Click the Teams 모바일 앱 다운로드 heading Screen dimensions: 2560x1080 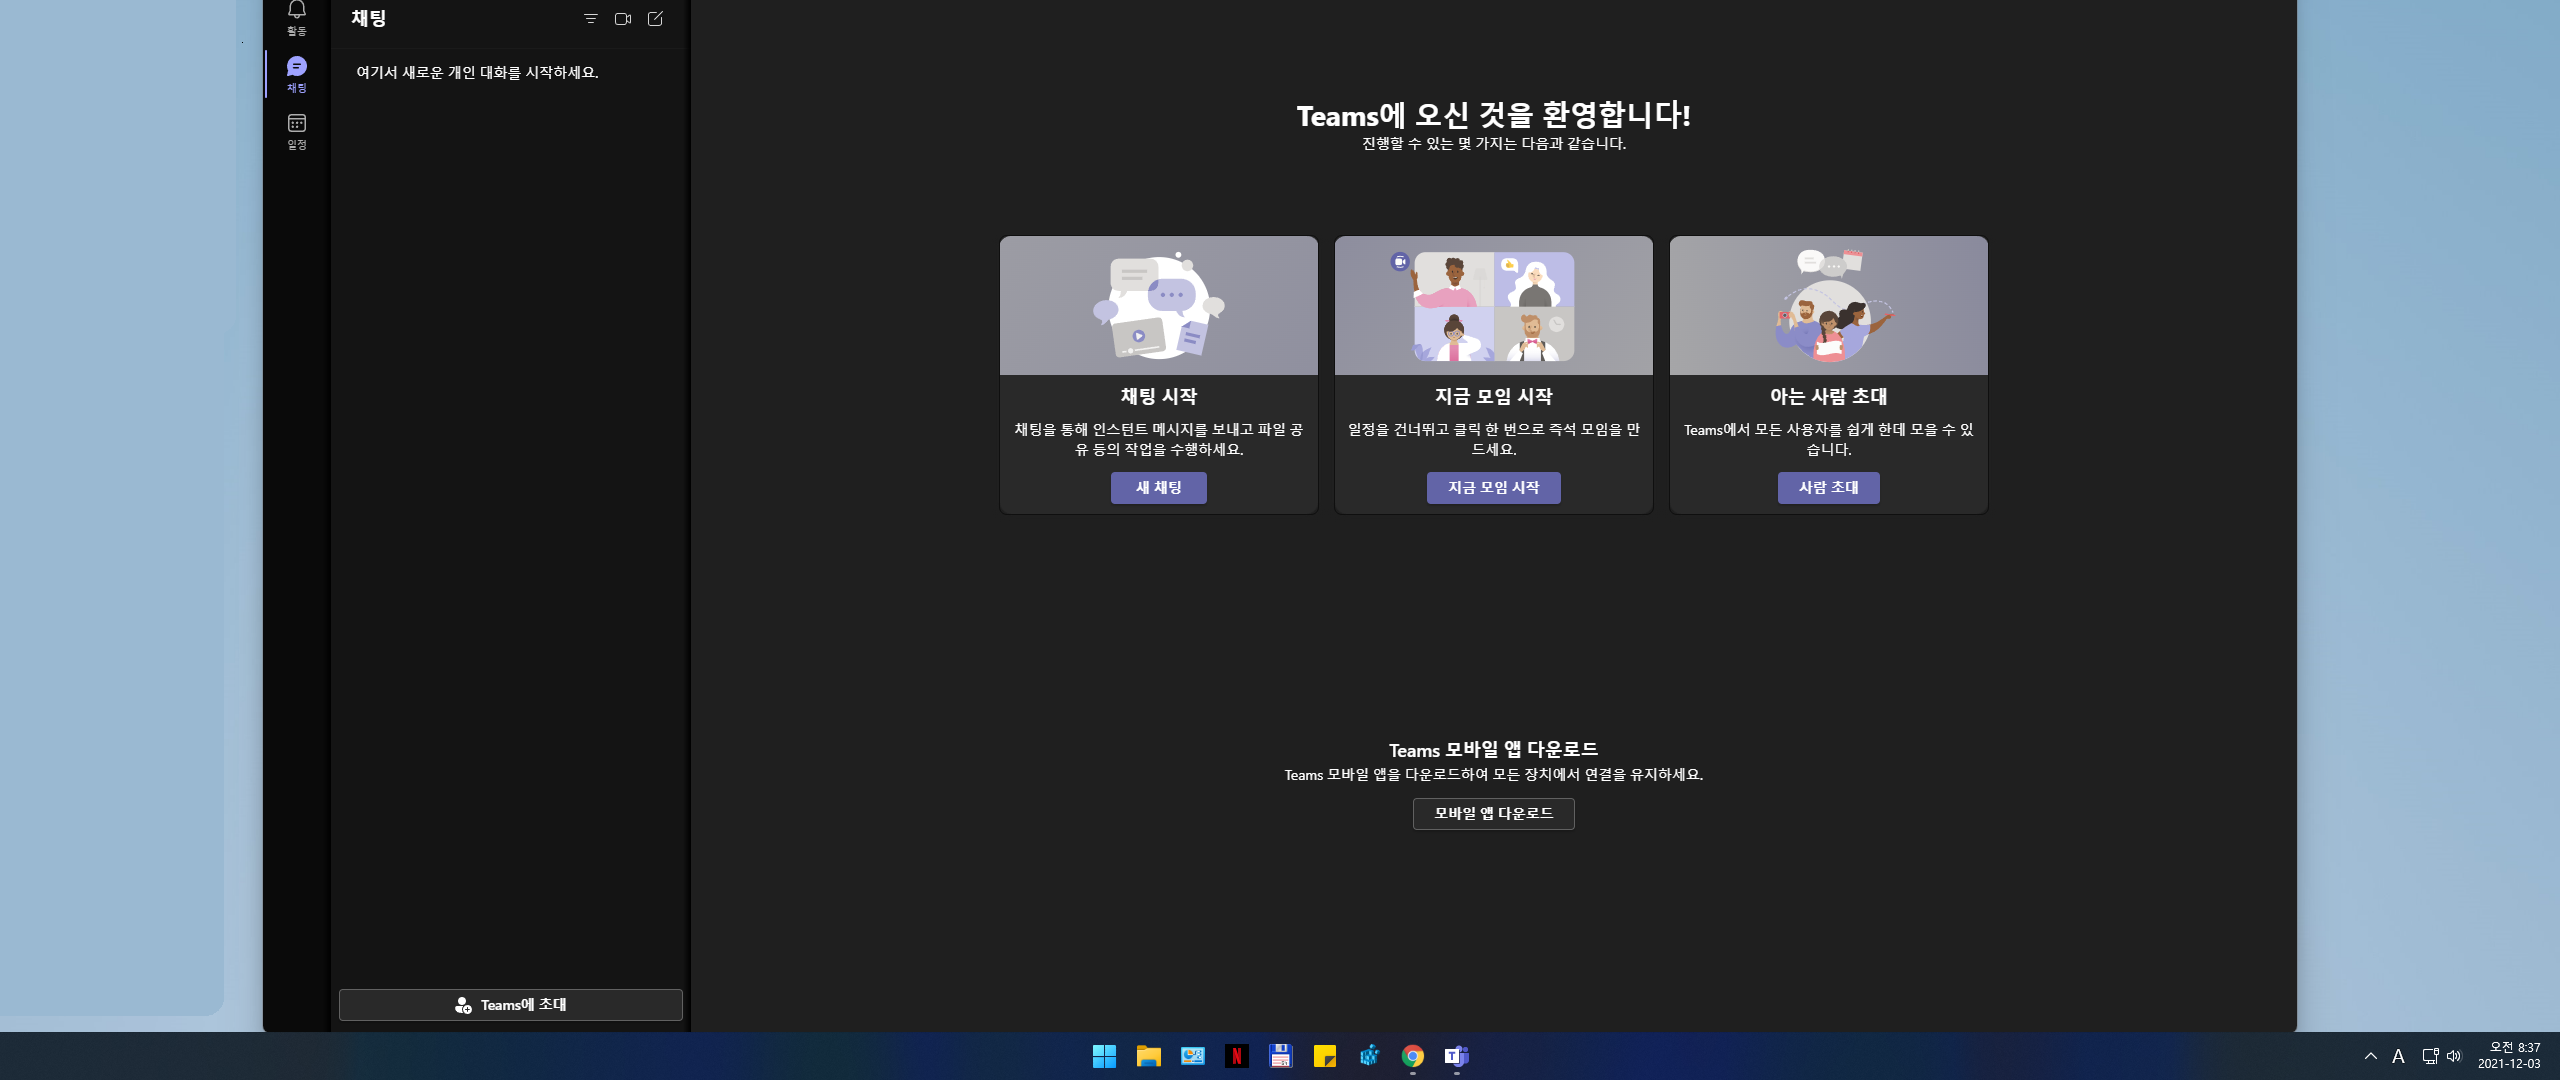point(1493,750)
